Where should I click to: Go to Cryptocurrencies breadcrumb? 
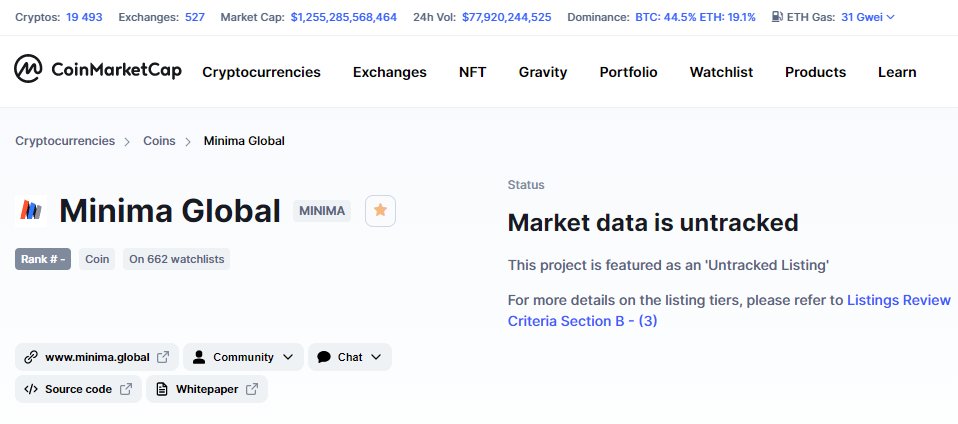tap(65, 141)
